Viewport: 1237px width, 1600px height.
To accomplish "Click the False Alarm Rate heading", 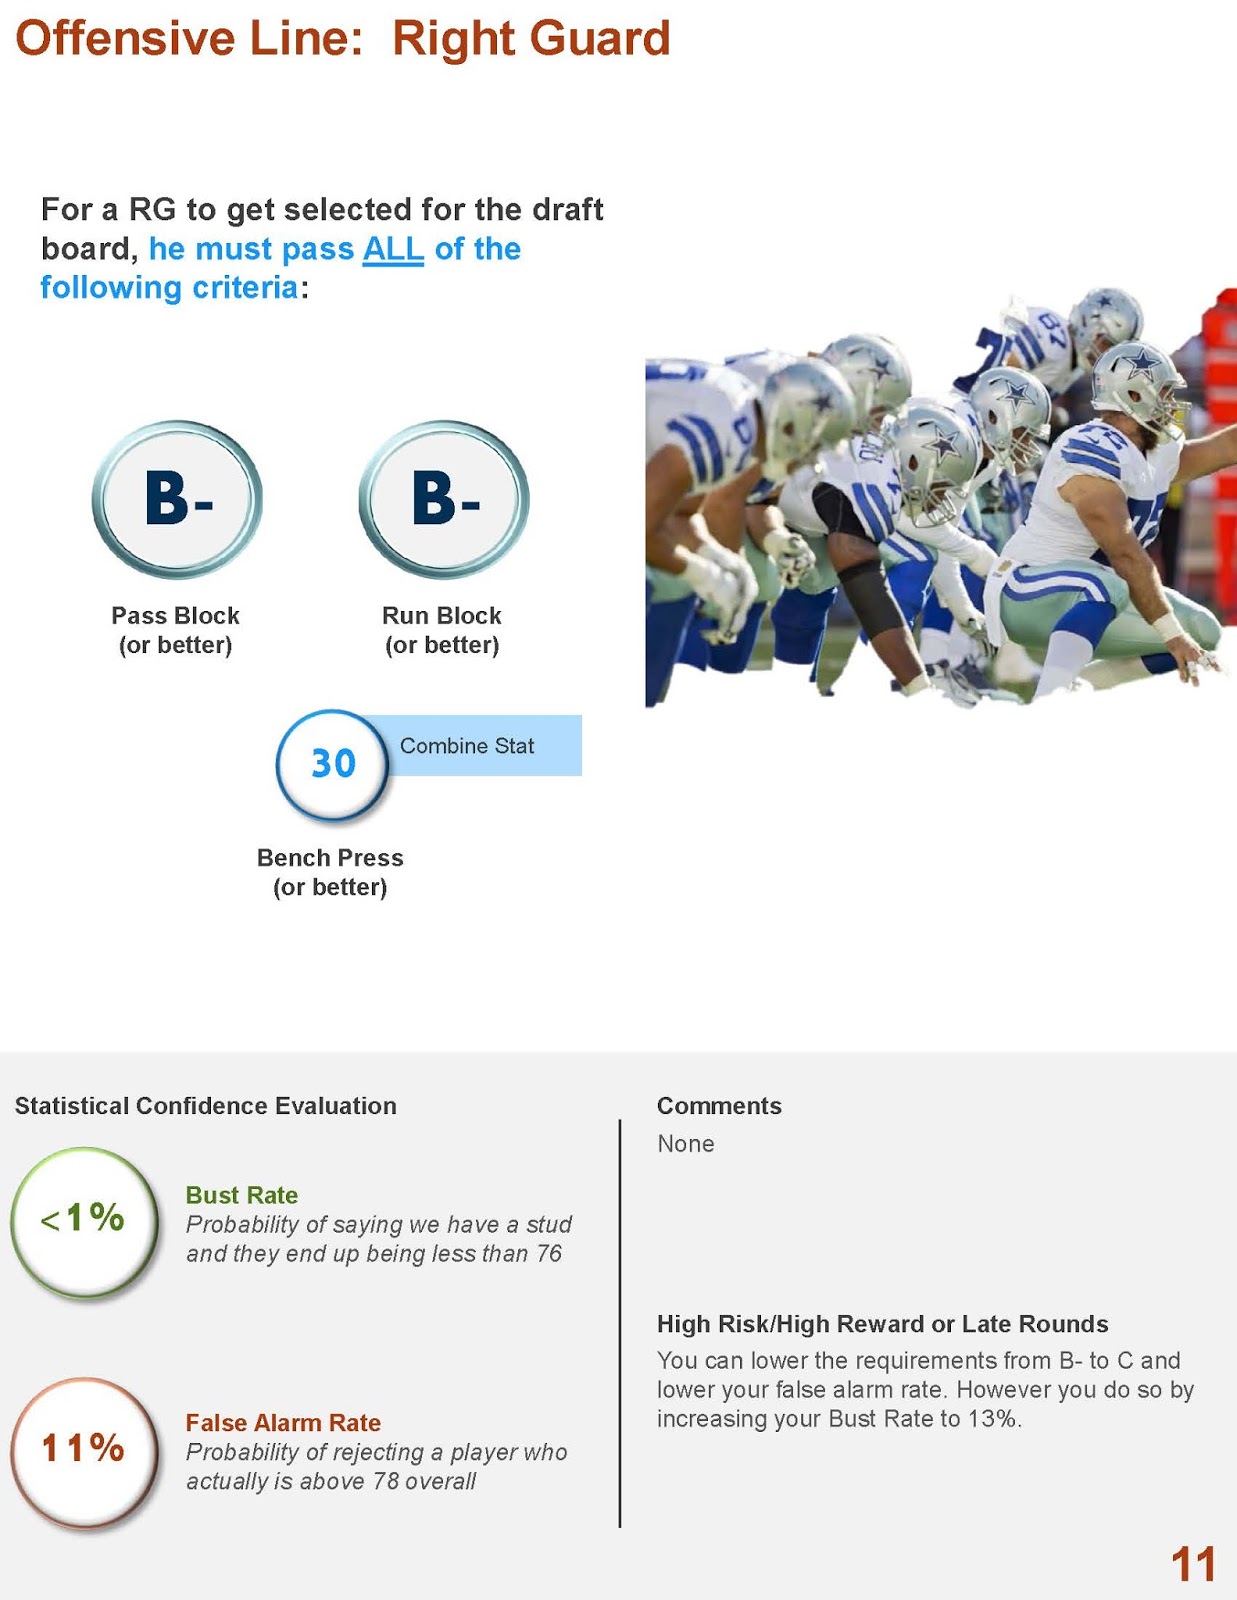I will pos(283,1422).
